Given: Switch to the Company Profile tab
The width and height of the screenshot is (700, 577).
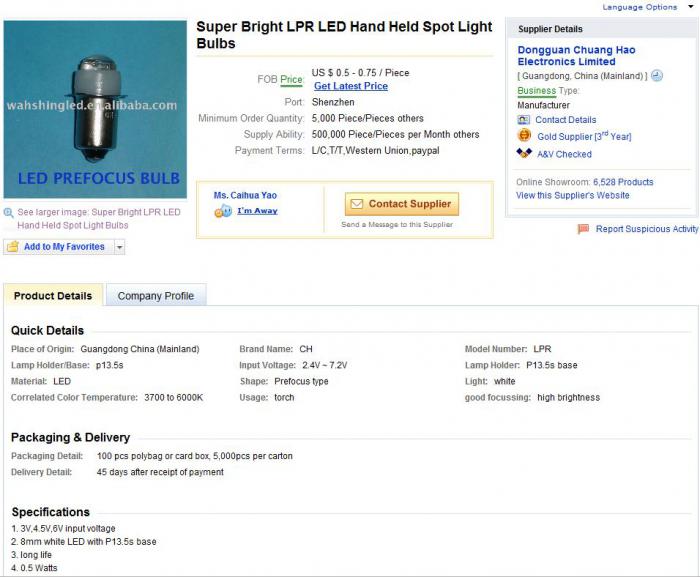Looking at the screenshot, I should pyautogui.click(x=156, y=296).
